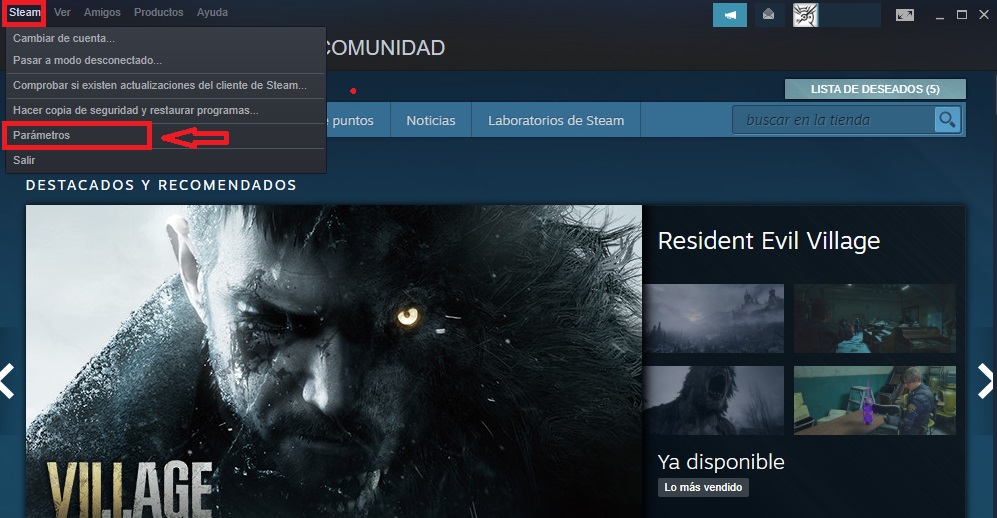Screen dimensions: 997x518
Task: Switch to Big Picture mode icon
Action: point(905,15)
